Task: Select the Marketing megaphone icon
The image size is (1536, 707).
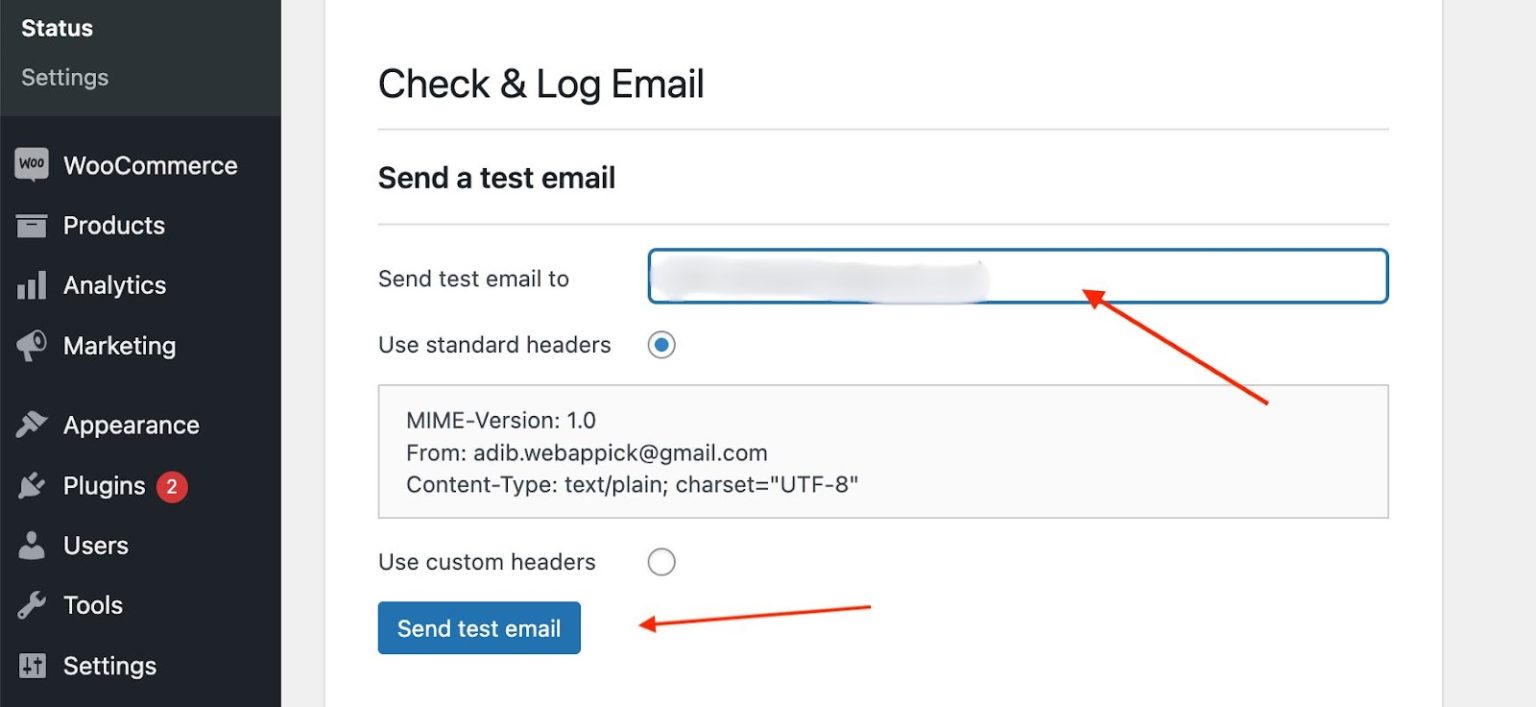Action: point(31,345)
